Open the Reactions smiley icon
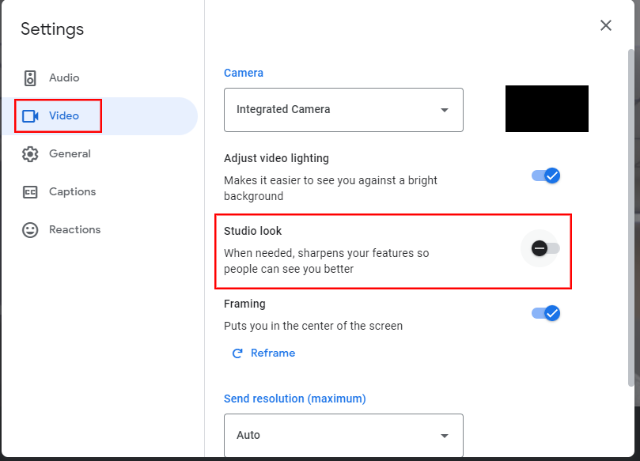640x461 pixels. [30, 230]
